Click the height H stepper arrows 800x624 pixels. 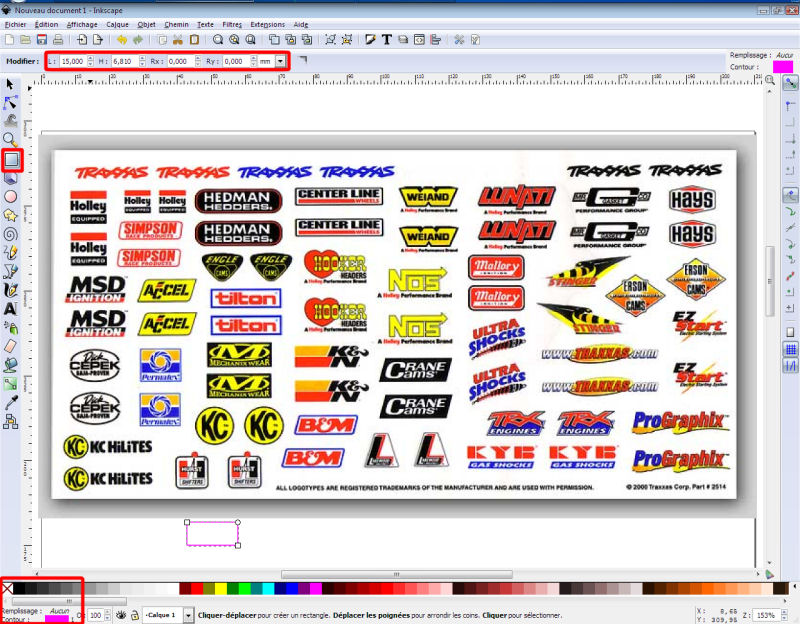(142, 61)
